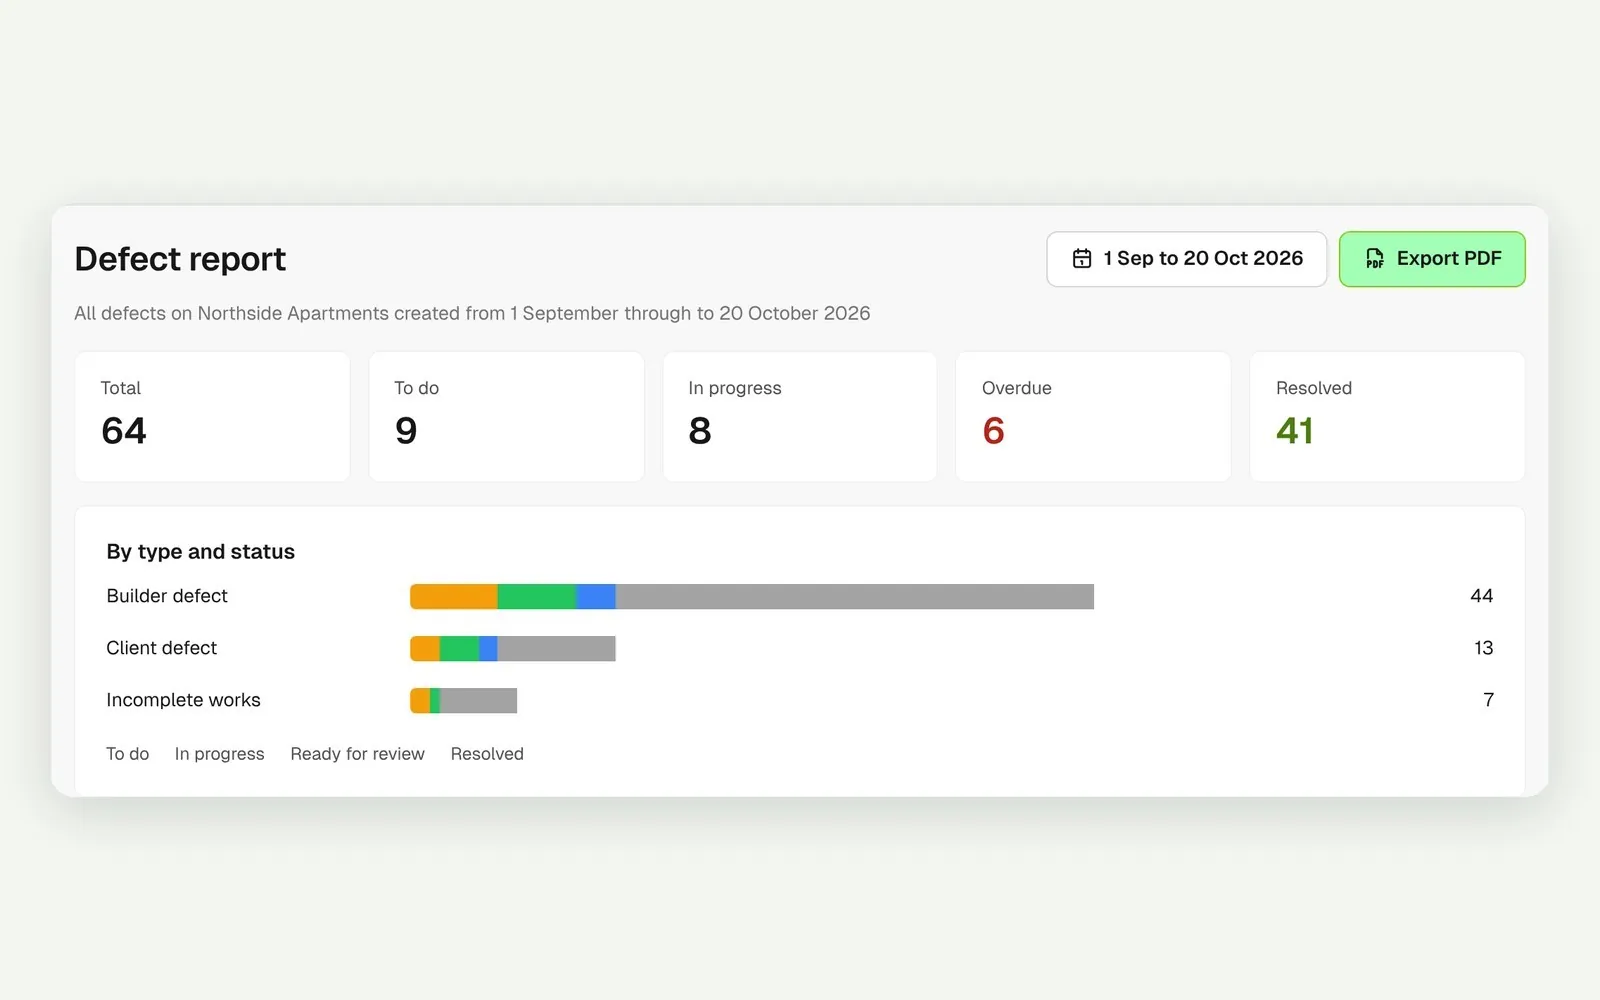Click grey segment of Incomplete works bar
The height and width of the screenshot is (1000, 1600).
[478, 701]
